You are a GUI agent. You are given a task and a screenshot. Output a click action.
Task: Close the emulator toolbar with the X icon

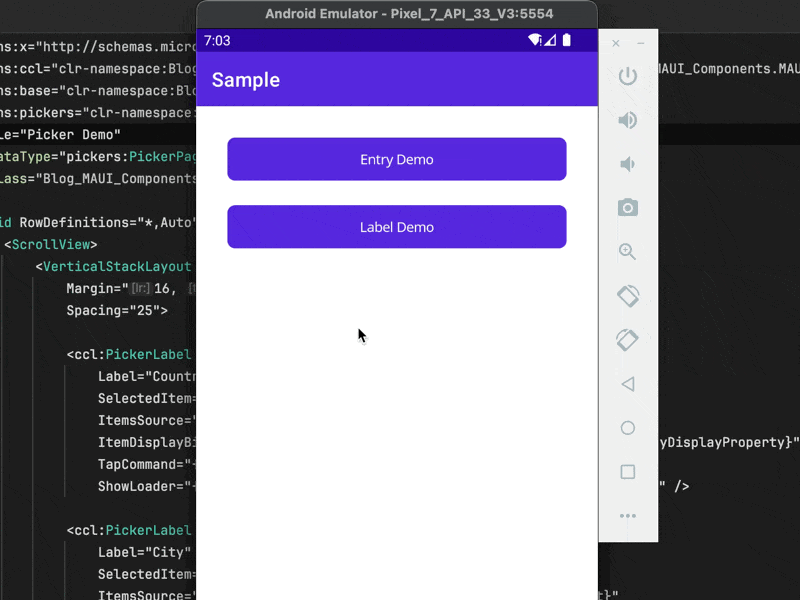pos(616,43)
